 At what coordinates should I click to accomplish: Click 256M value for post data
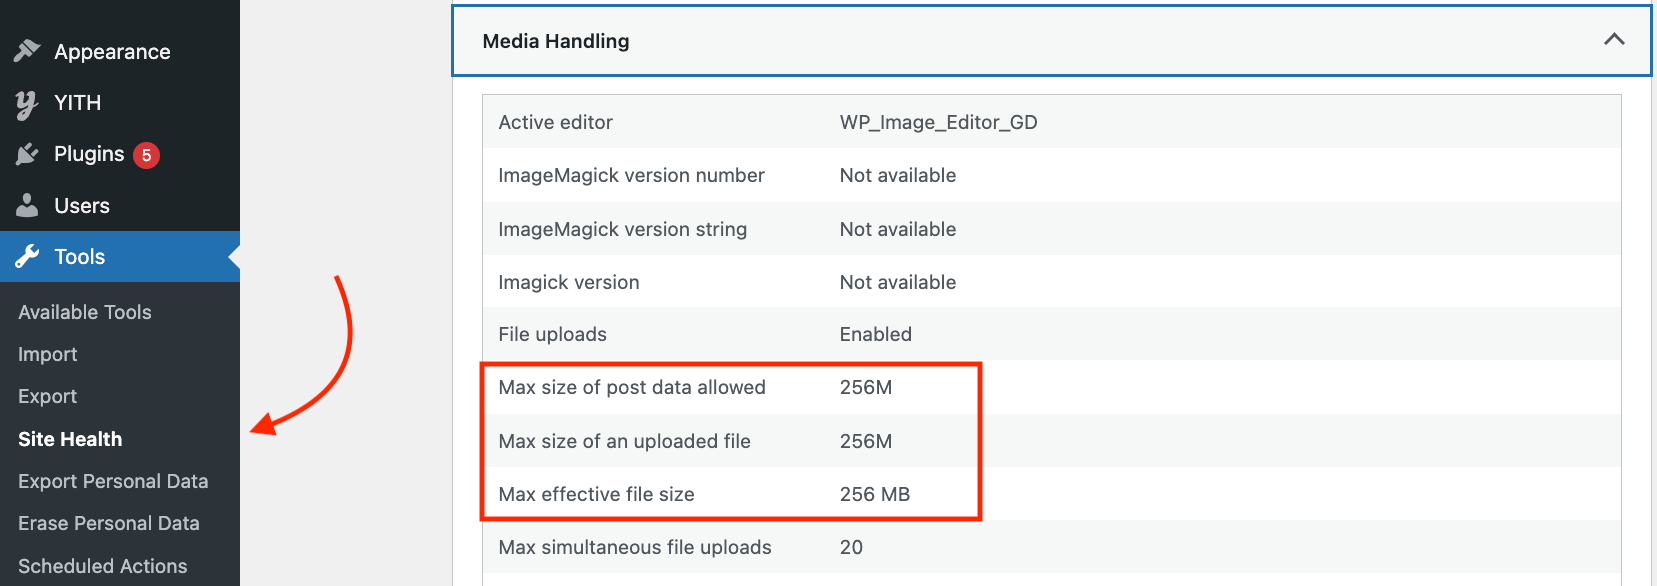866,387
